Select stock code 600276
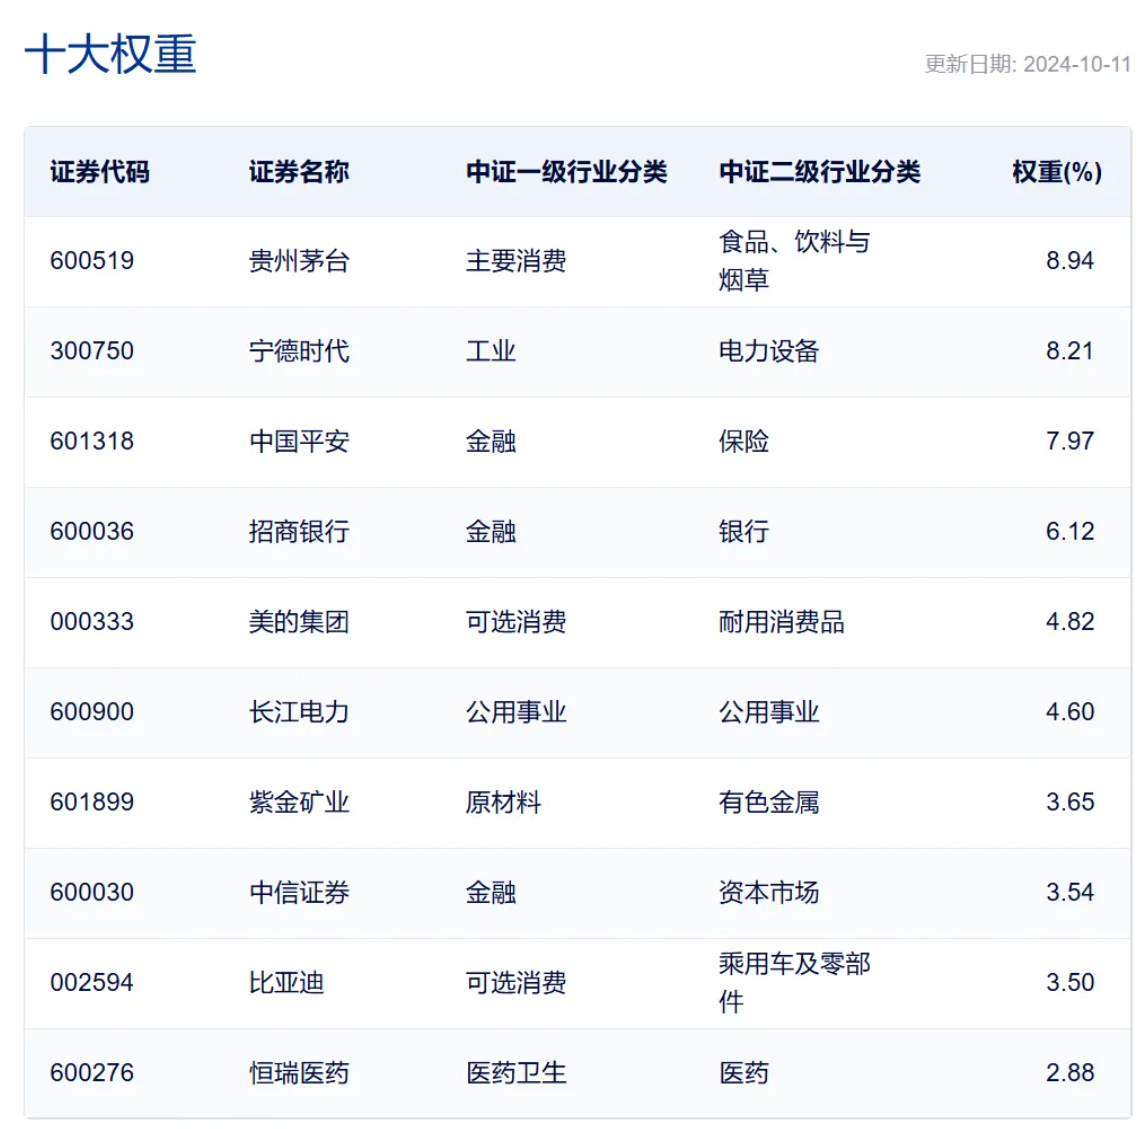 (92, 1073)
